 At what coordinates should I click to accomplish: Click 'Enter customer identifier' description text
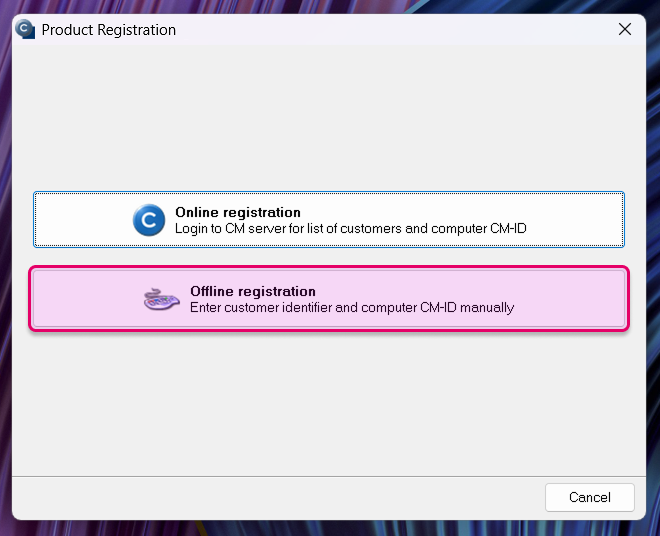(352, 308)
